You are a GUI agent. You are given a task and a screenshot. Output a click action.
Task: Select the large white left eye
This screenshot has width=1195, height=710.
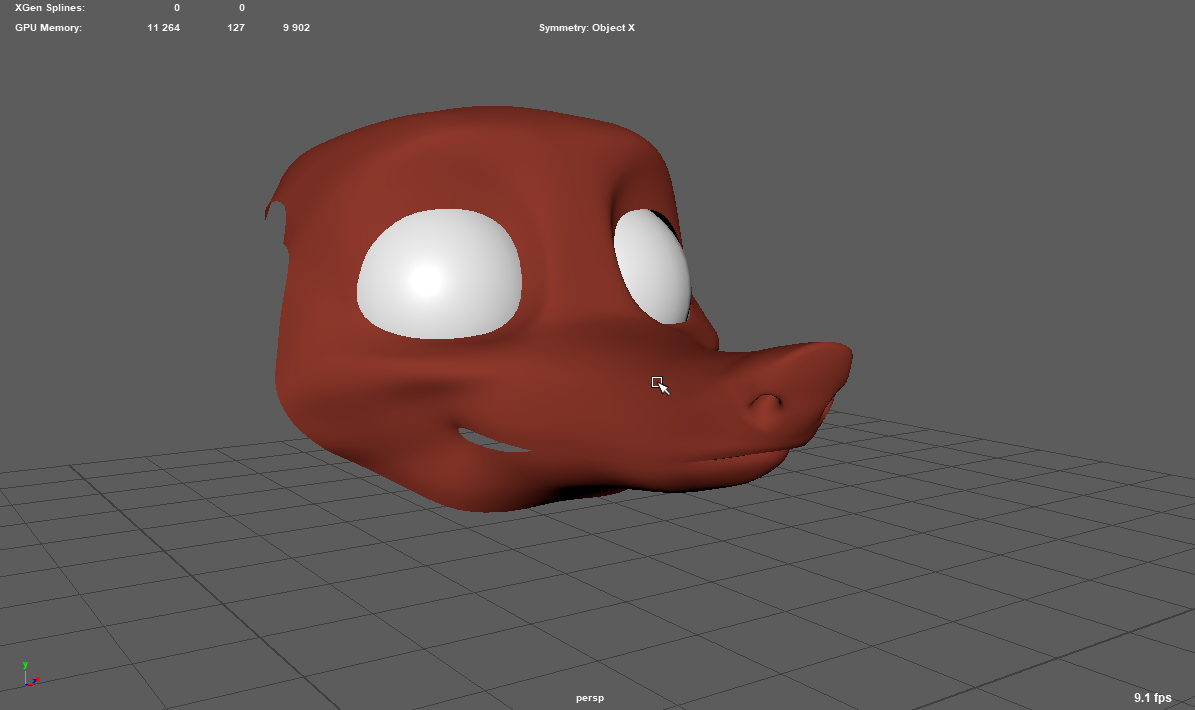[439, 274]
